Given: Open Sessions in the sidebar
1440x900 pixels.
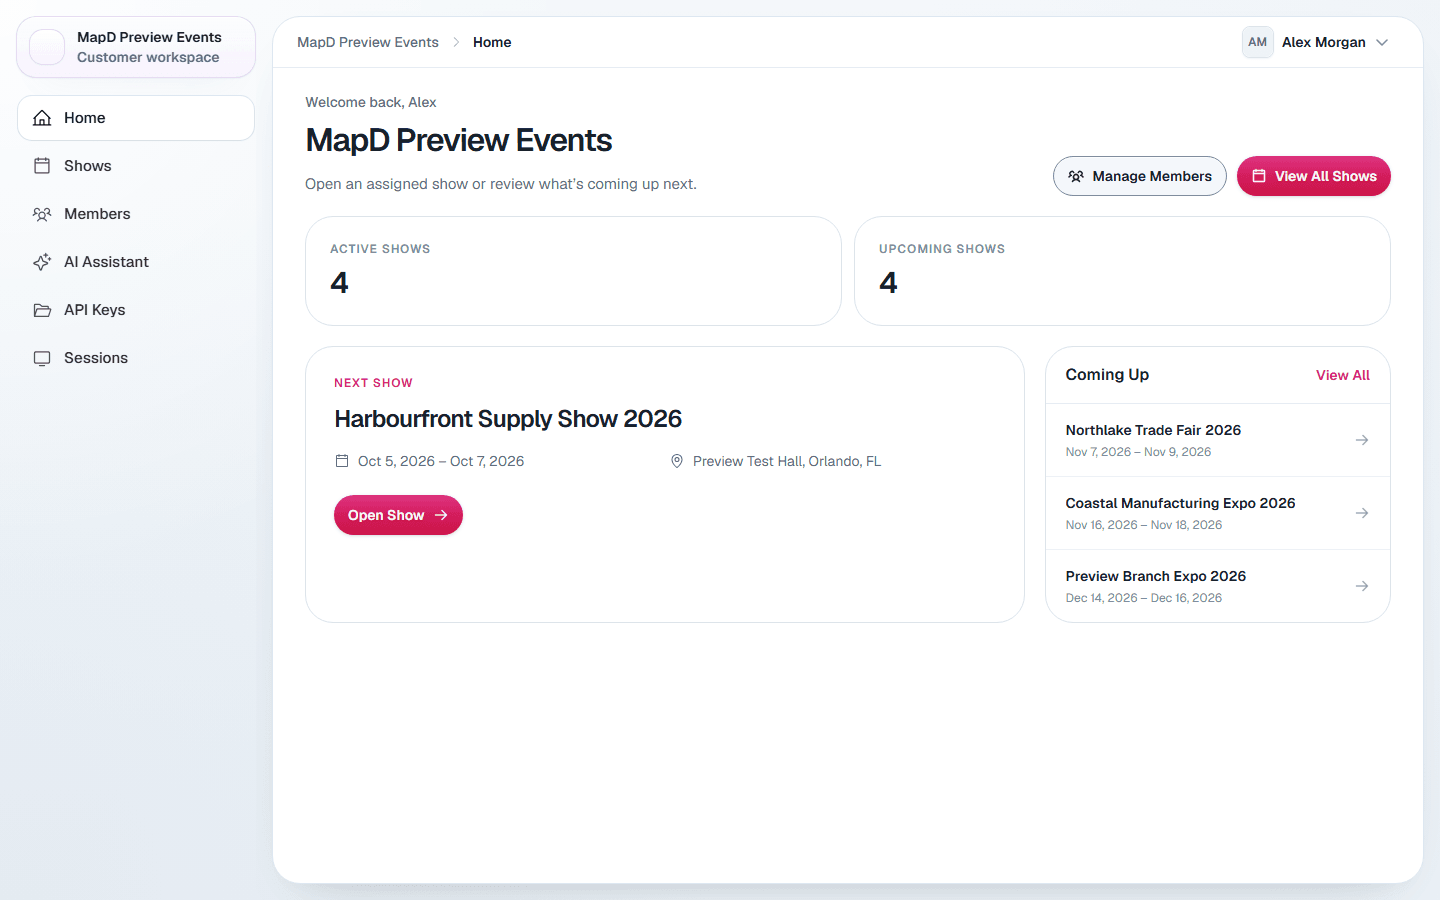Looking at the screenshot, I should (136, 358).
